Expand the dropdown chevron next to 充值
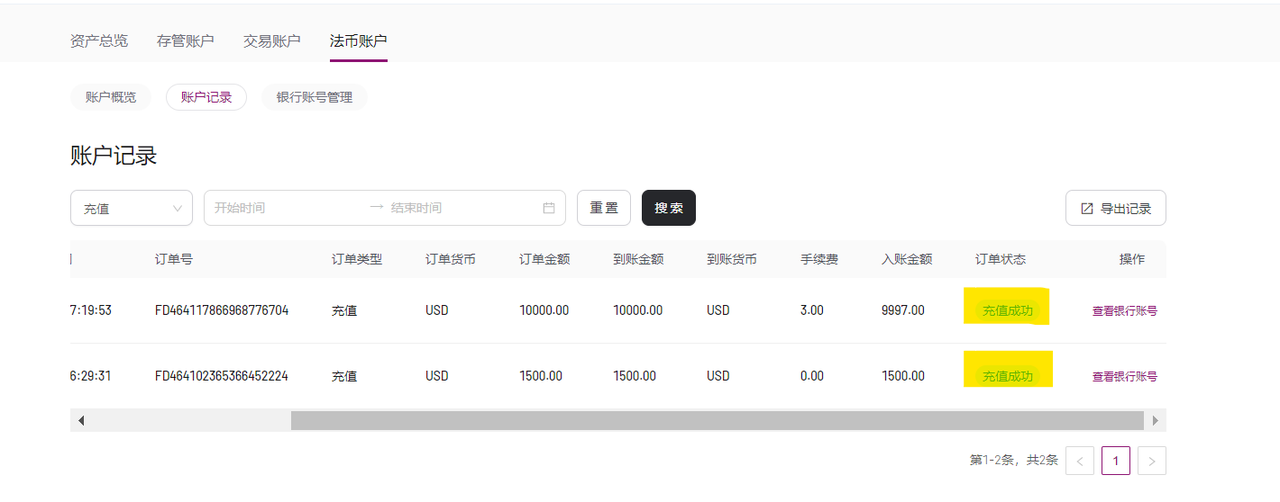 (x=178, y=208)
